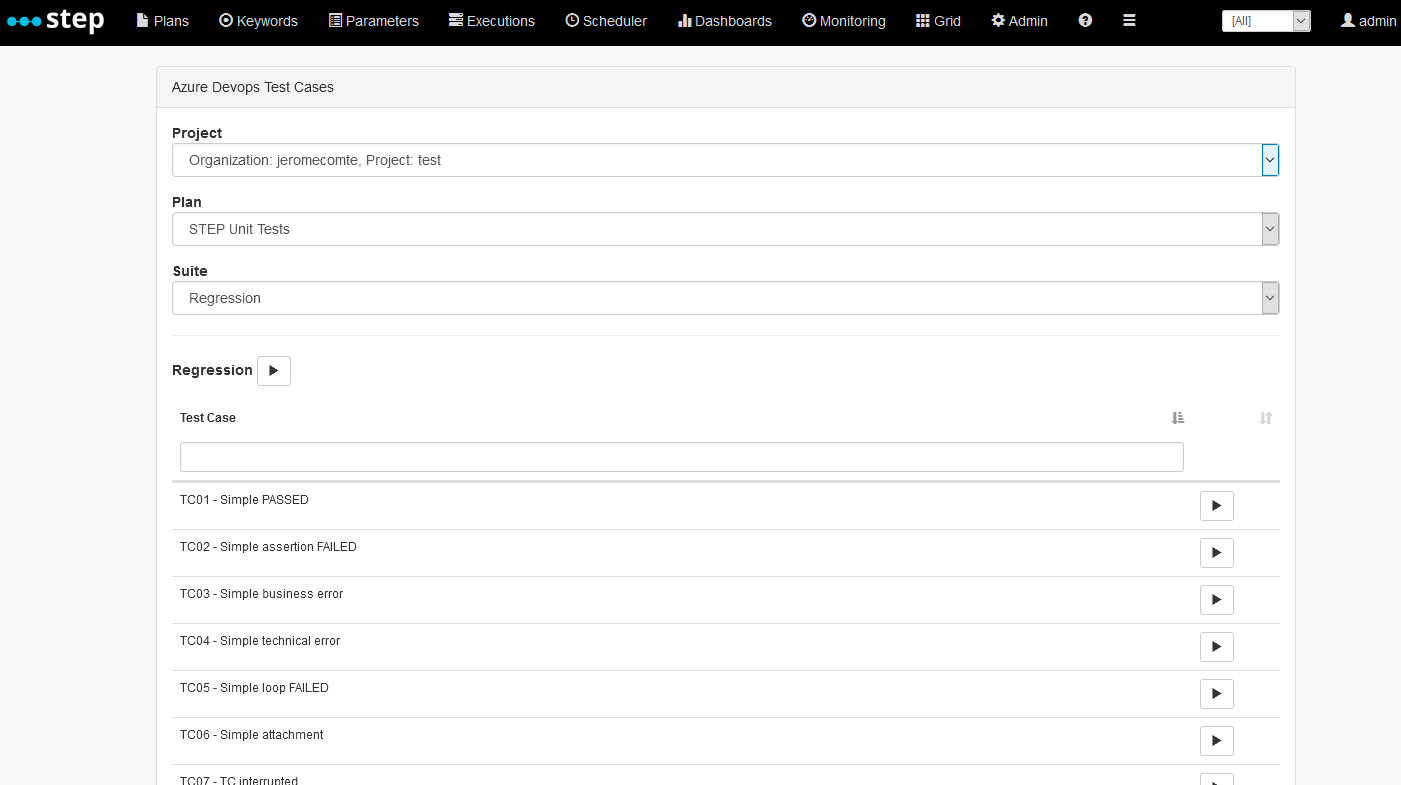Select the TC02 - Simple assertion FAILED text
This screenshot has height=785, width=1401.
[x=268, y=547]
